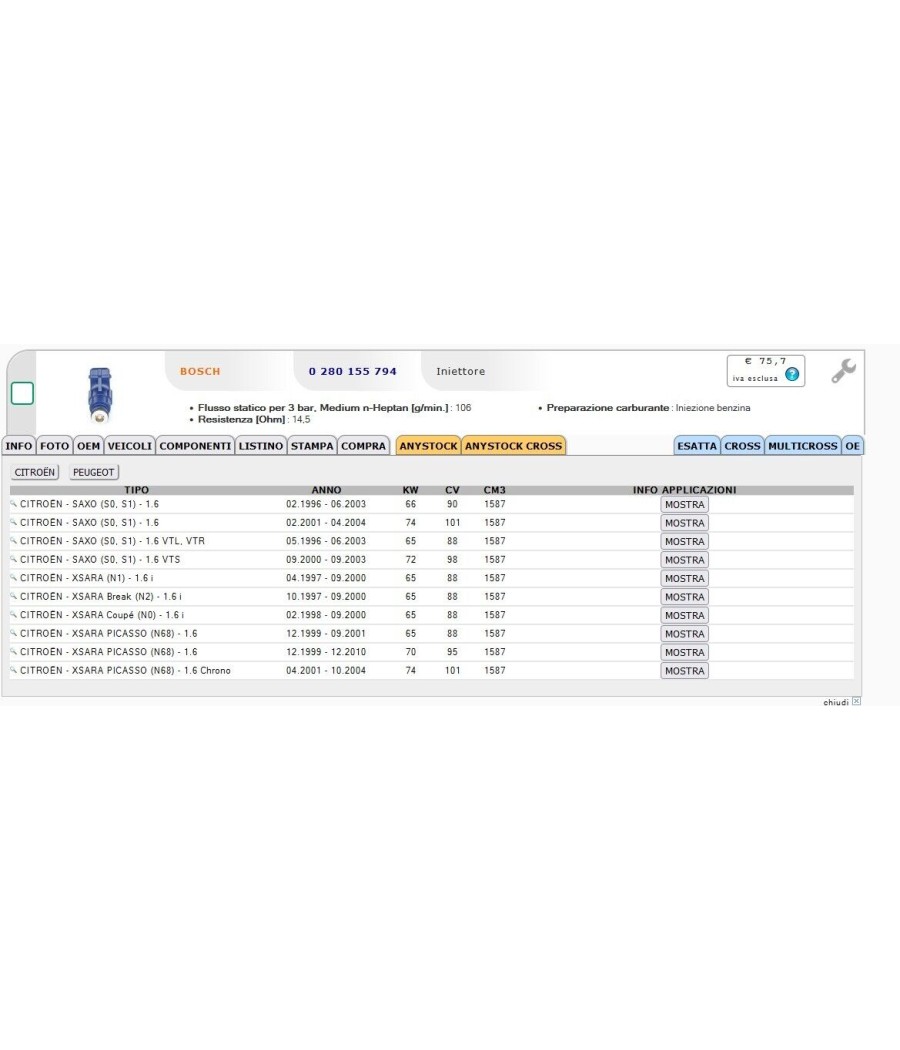Go to the VEICOLI tab
The height and width of the screenshot is (1050, 900).
(130, 446)
